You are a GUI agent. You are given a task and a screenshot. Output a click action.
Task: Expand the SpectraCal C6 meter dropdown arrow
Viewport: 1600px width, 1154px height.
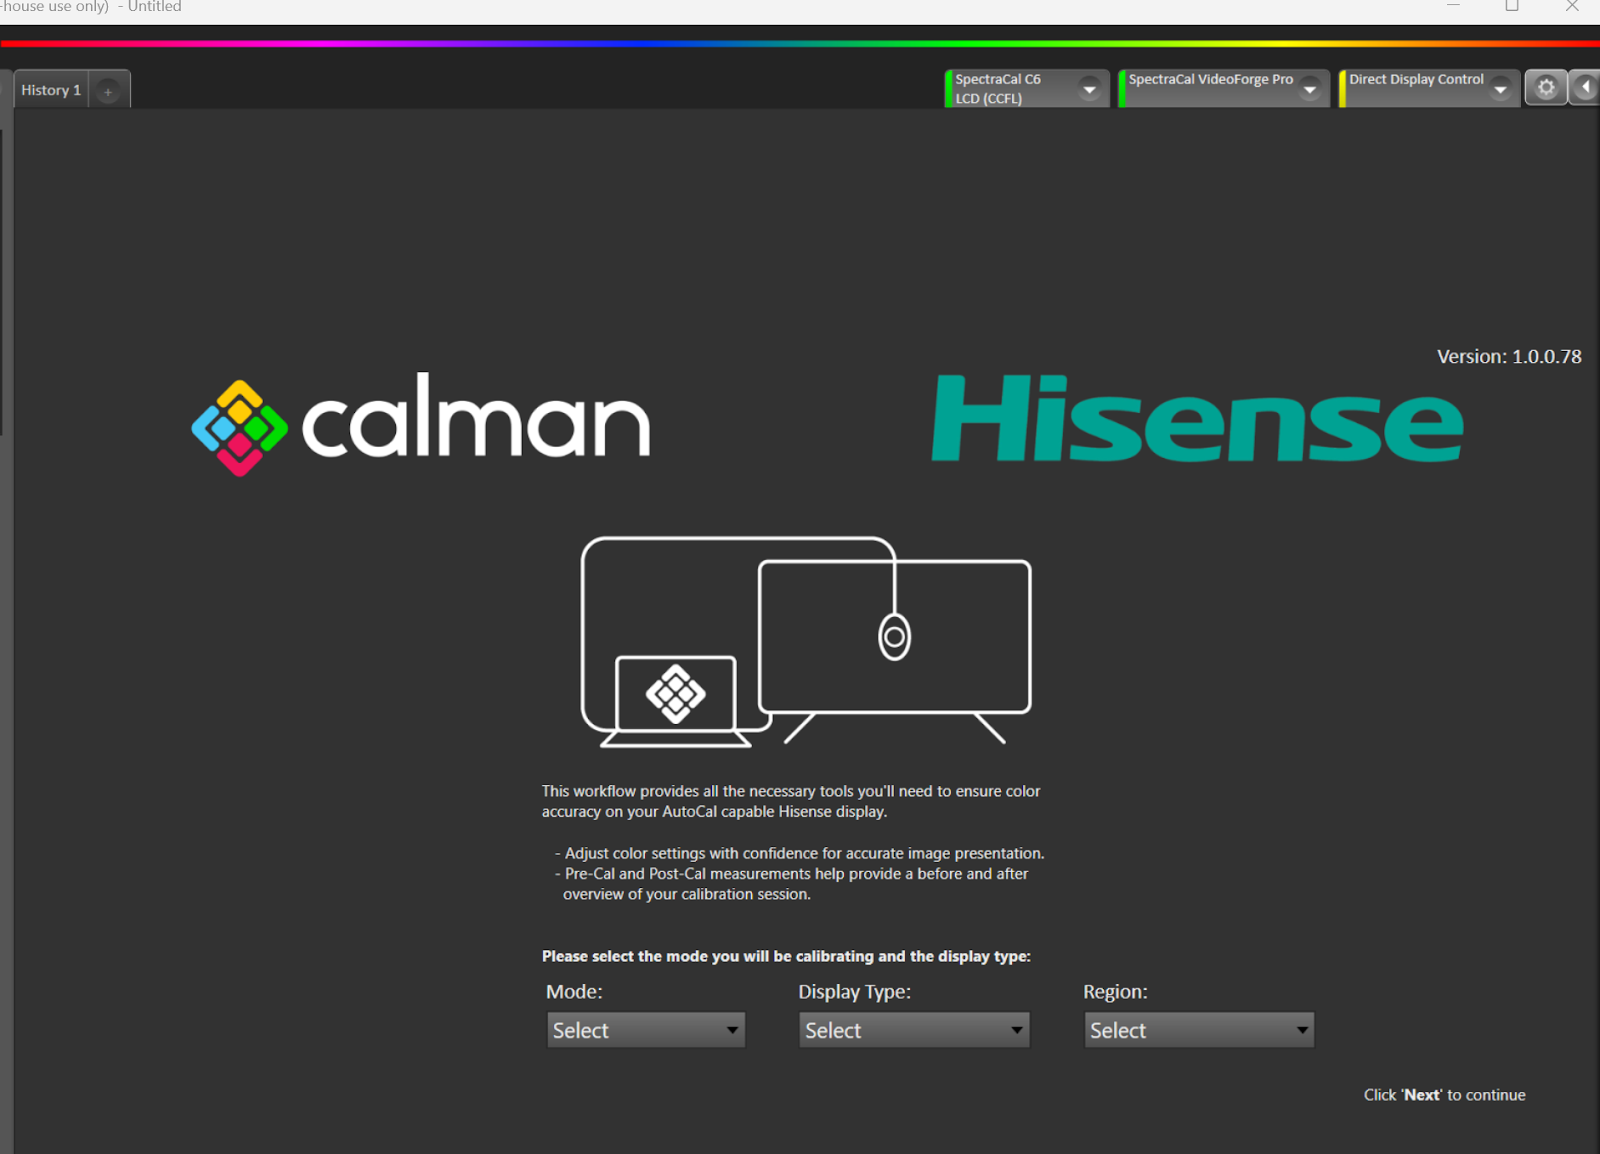pyautogui.click(x=1089, y=89)
